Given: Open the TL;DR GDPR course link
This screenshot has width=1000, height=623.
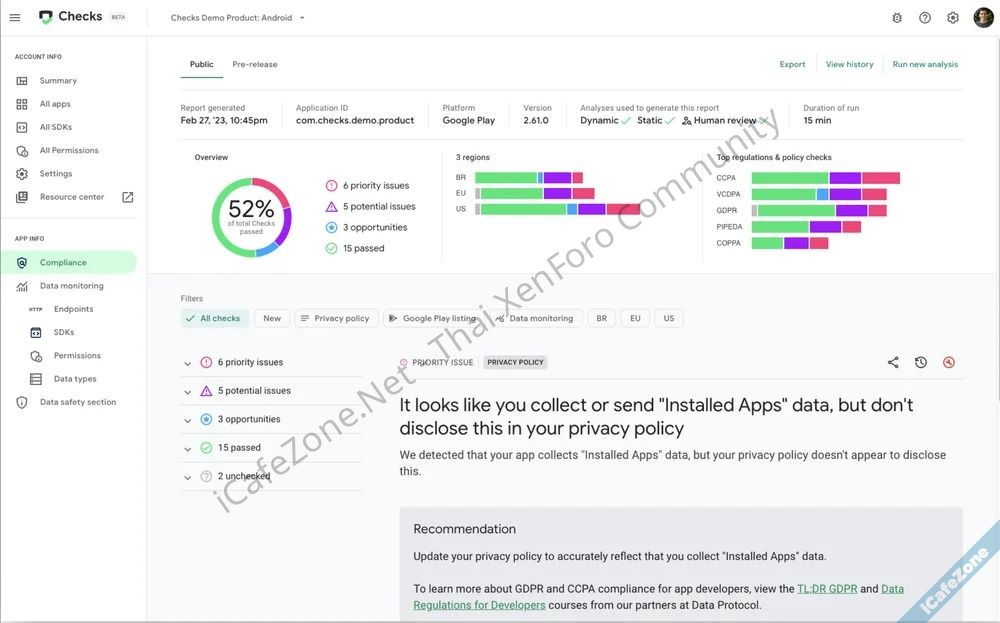Looking at the screenshot, I should 826,589.
